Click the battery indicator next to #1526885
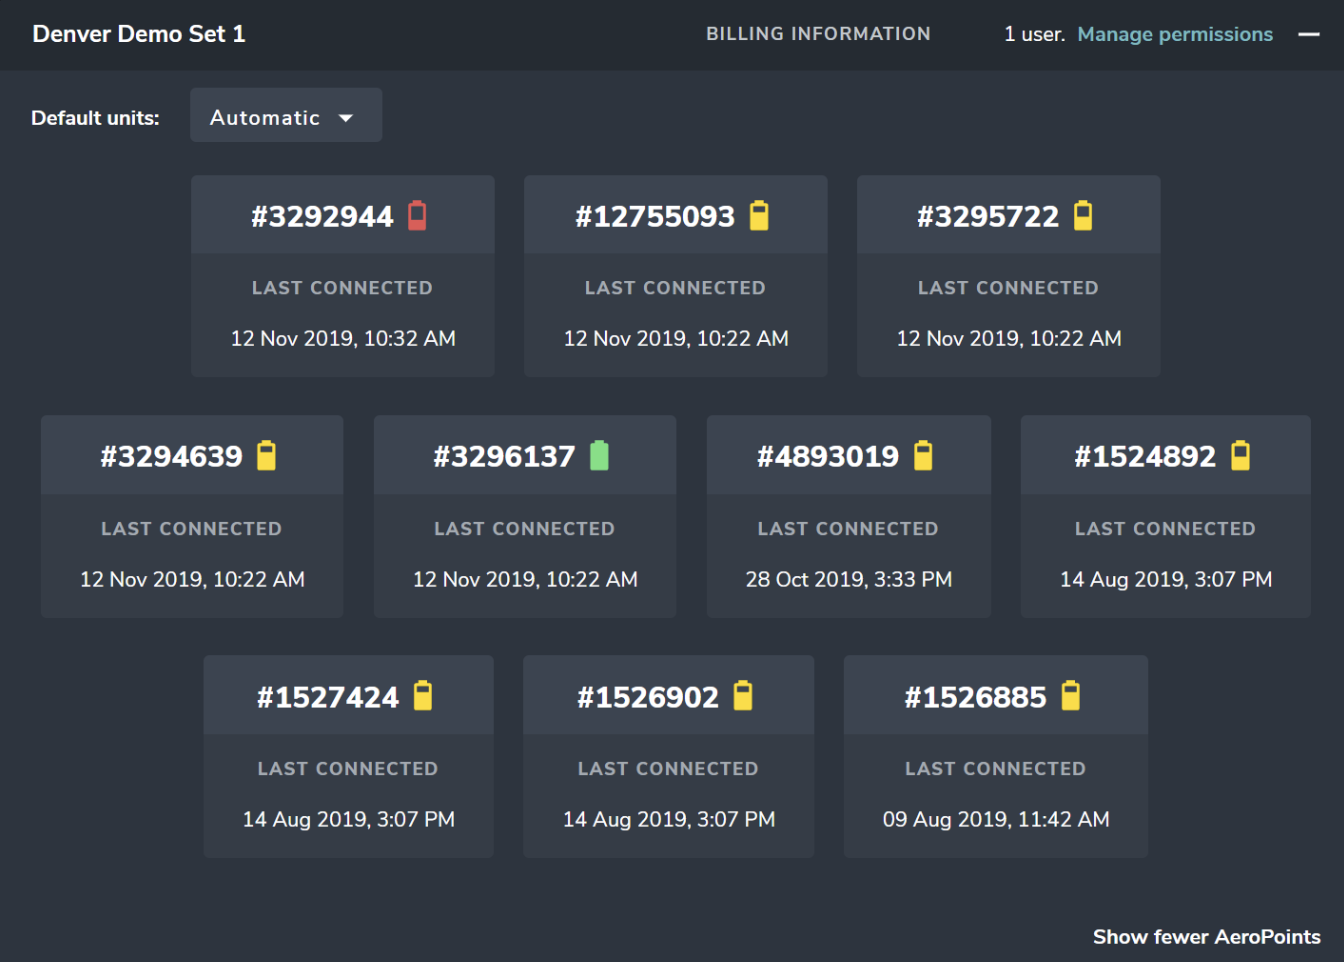Screen dimensions: 1344x962 [1071, 695]
